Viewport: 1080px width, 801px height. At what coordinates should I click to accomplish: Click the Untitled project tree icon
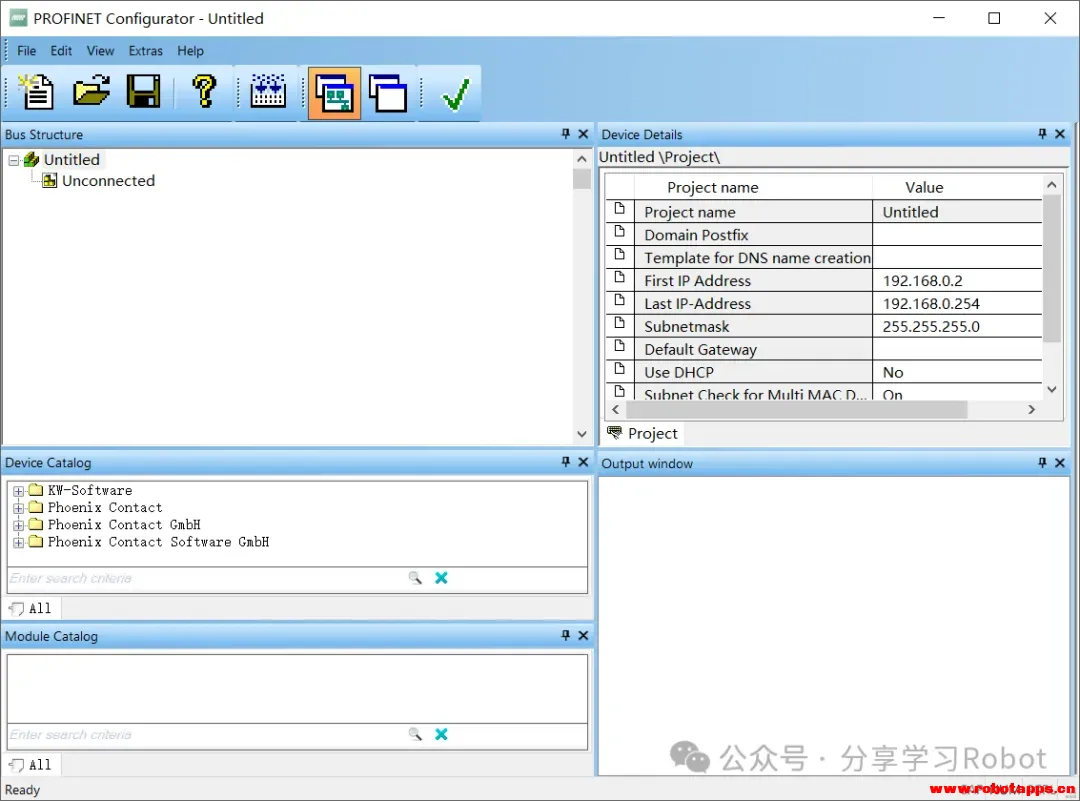[x=31, y=160]
